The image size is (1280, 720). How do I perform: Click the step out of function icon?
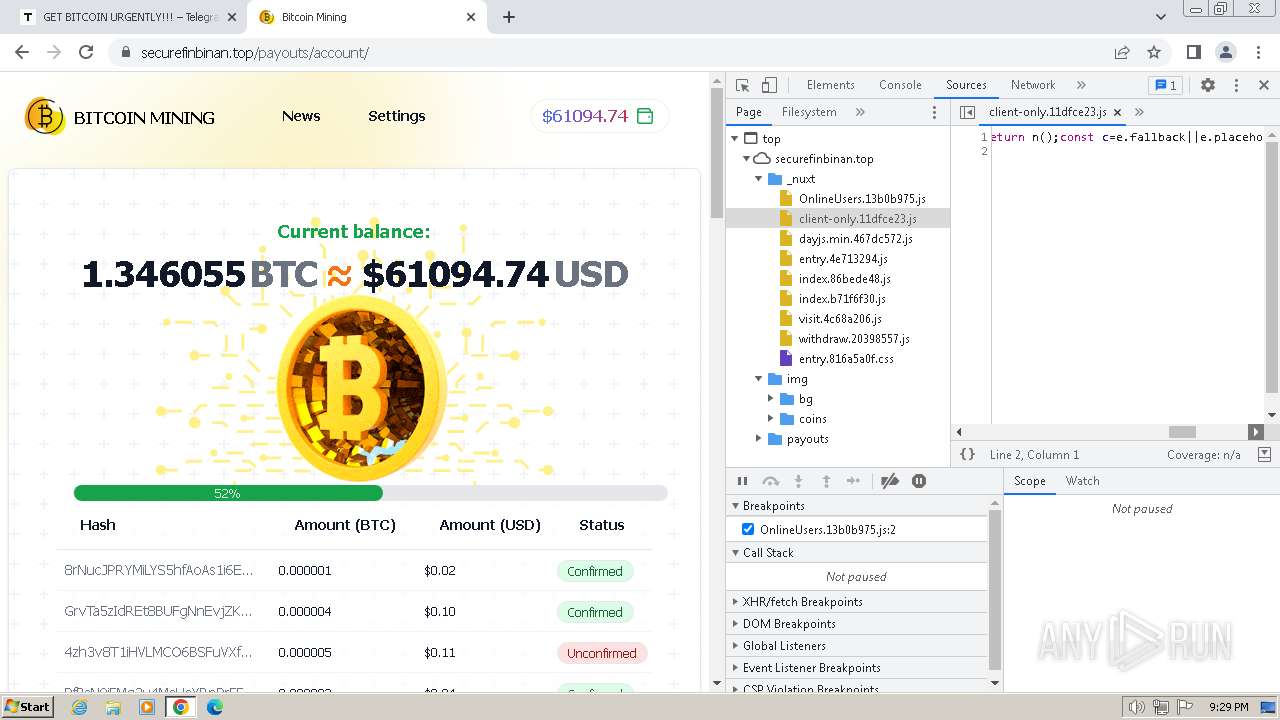[826, 481]
